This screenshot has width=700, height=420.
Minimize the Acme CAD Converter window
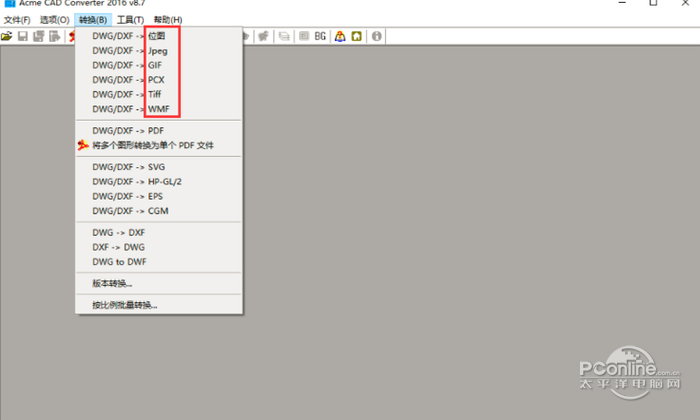point(622,3)
